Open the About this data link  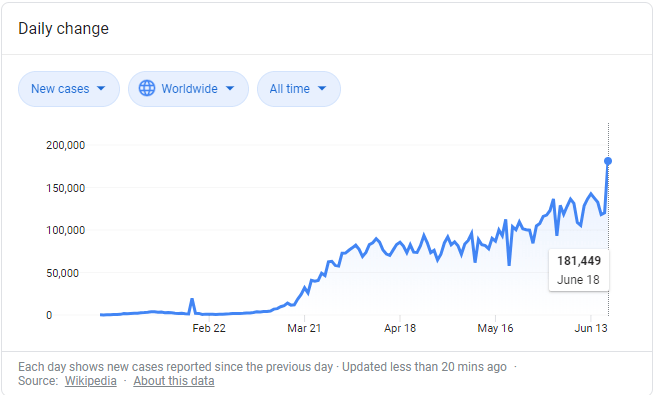(174, 381)
